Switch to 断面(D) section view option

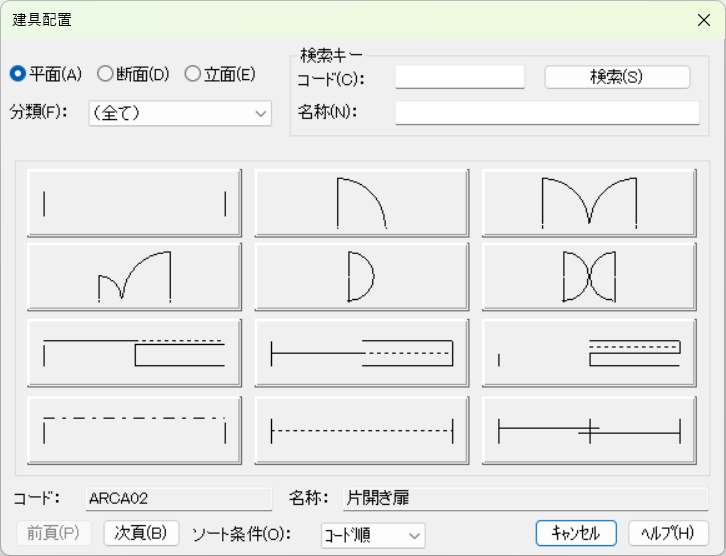point(105,73)
